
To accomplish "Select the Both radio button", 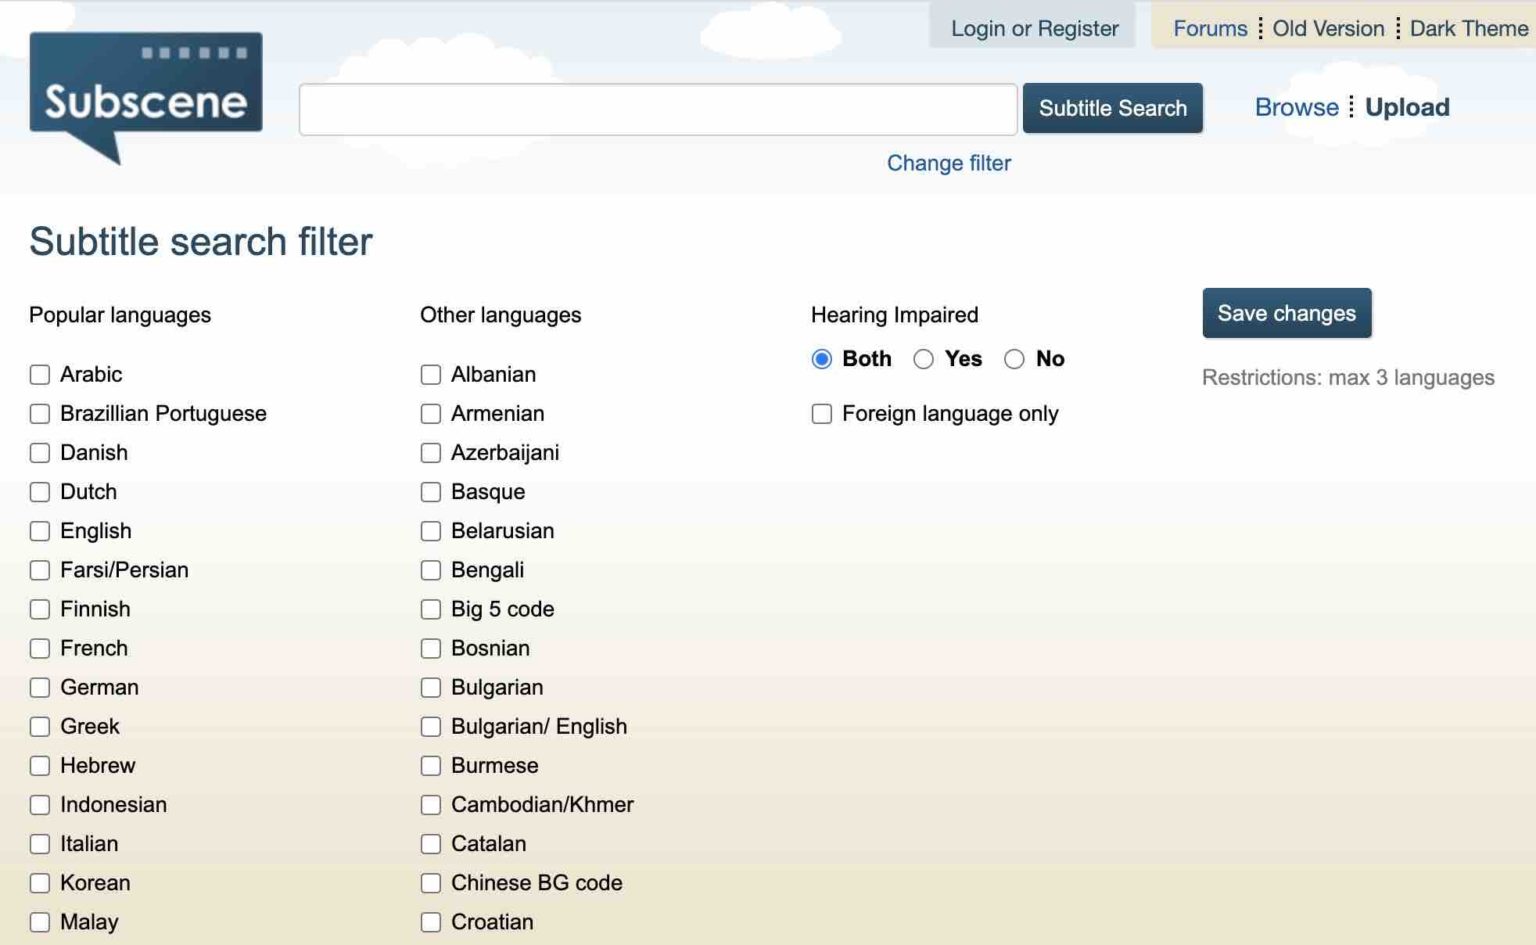I will point(822,359).
